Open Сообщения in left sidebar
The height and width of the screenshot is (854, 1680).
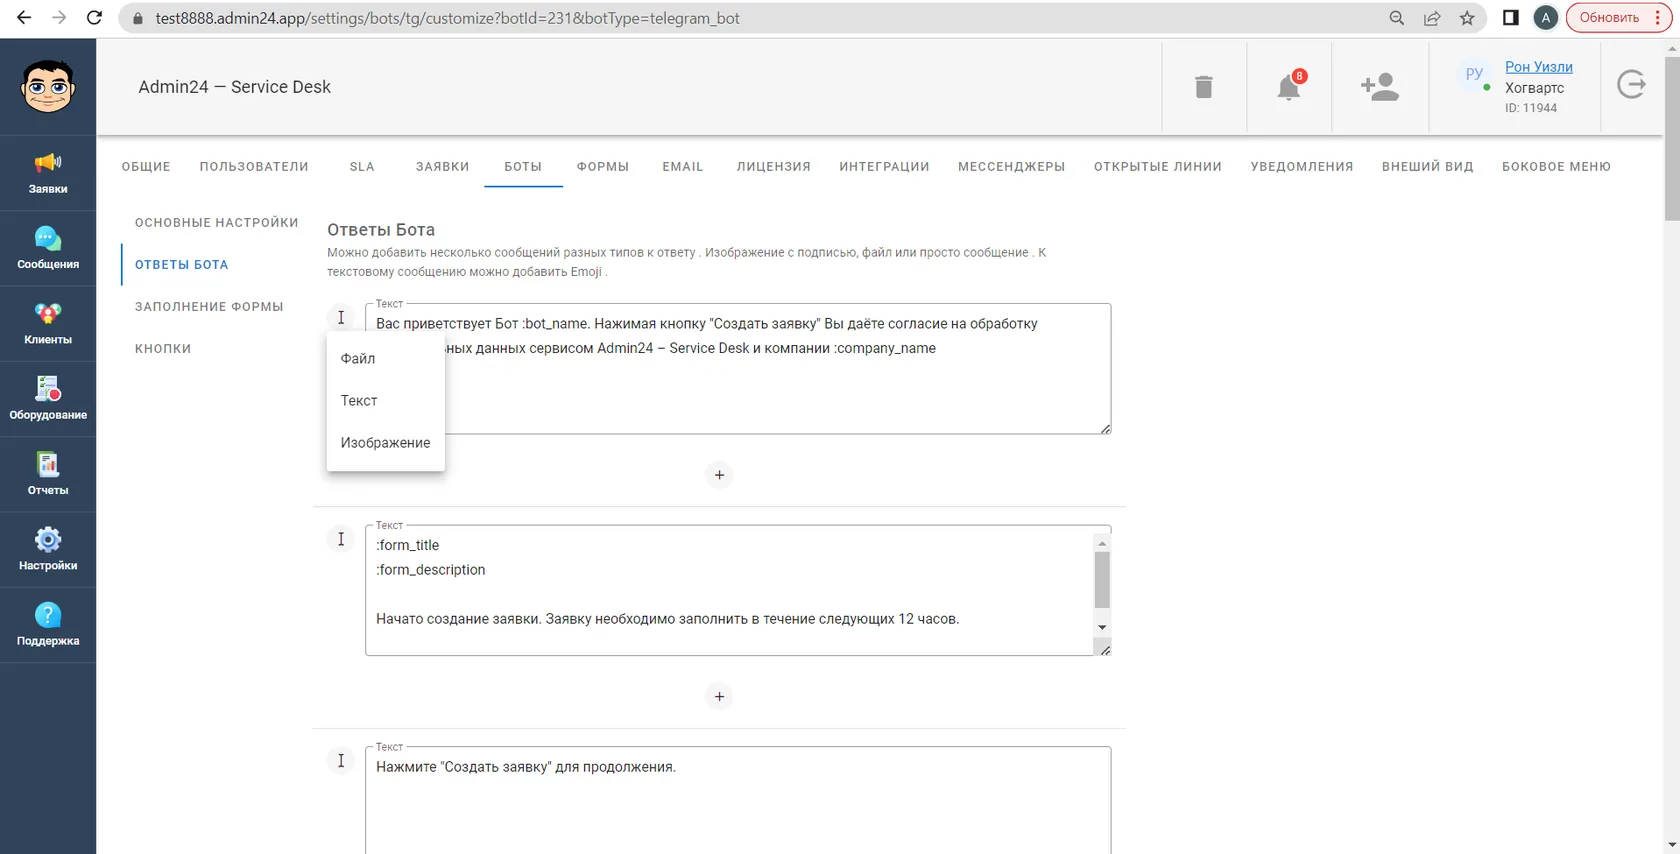click(x=48, y=248)
